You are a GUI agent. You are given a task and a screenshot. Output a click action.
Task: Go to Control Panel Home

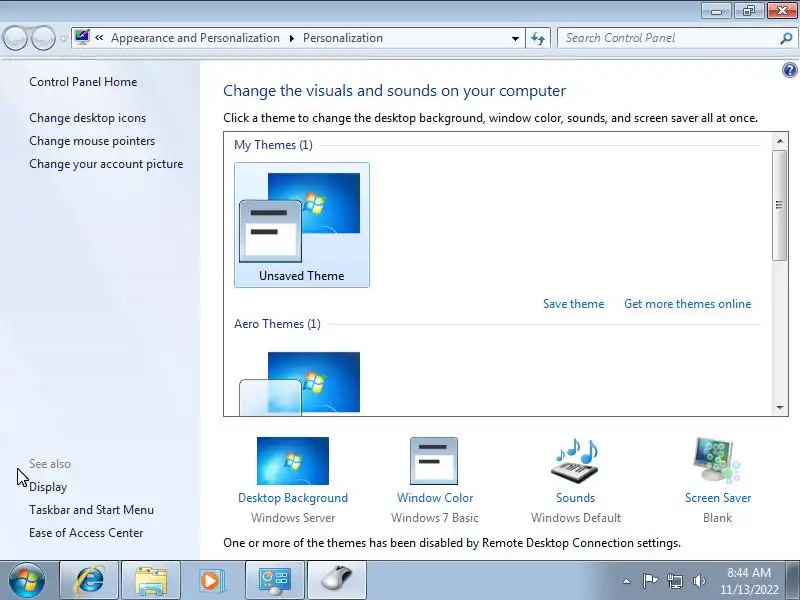click(x=83, y=82)
